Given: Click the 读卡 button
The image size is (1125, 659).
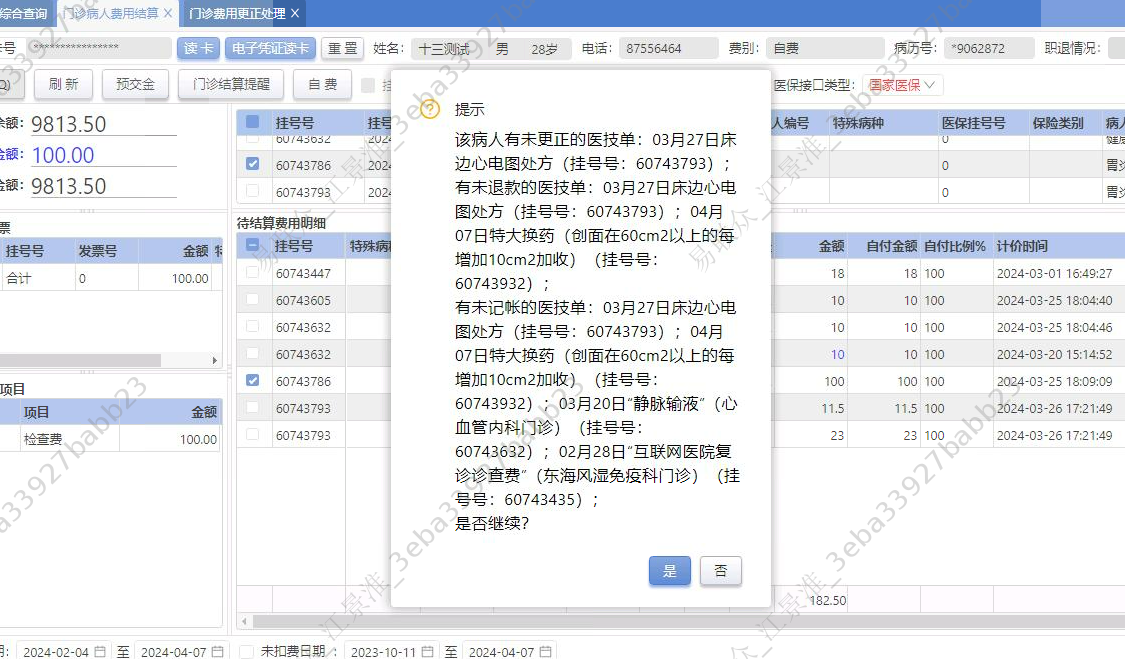Looking at the screenshot, I should pos(199,48).
